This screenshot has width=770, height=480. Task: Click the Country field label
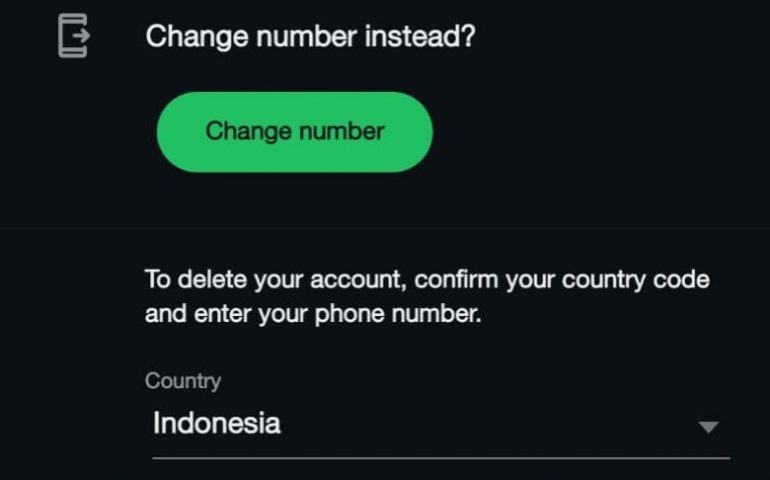[x=182, y=381]
